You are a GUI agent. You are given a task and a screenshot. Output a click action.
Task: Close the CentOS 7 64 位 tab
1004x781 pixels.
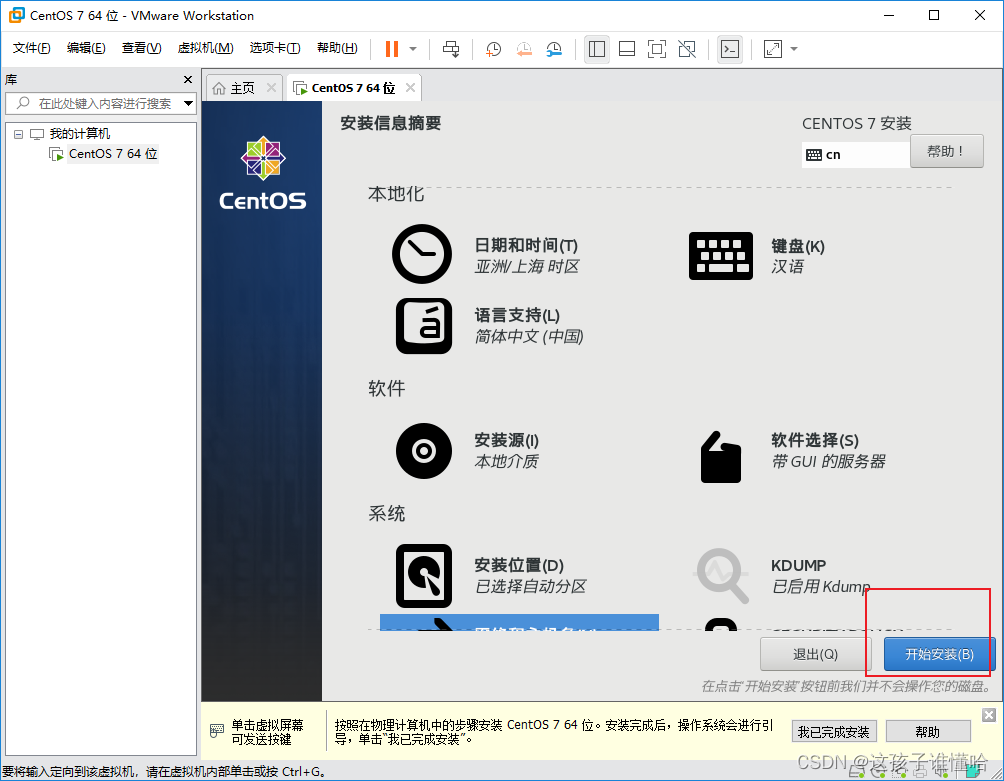pos(410,88)
